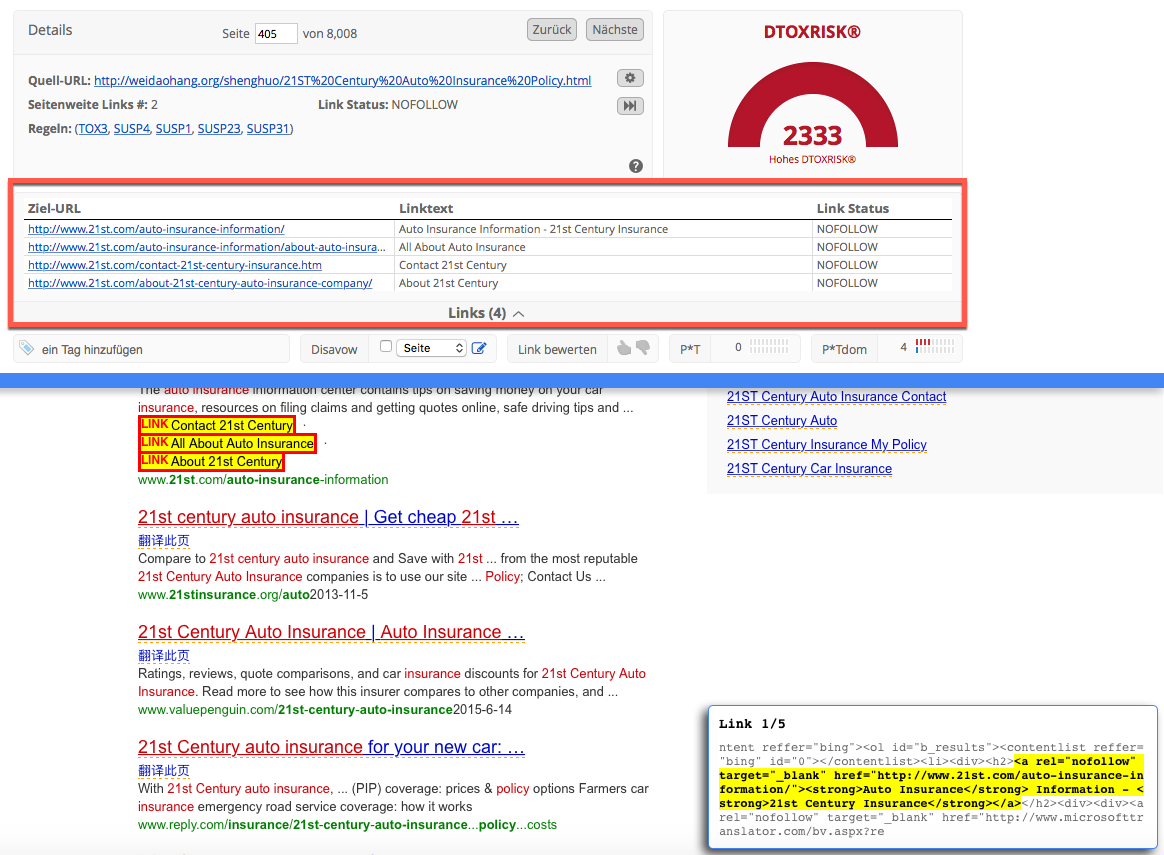Click the Link Status column header
1164x855 pixels.
pyautogui.click(x=853, y=209)
